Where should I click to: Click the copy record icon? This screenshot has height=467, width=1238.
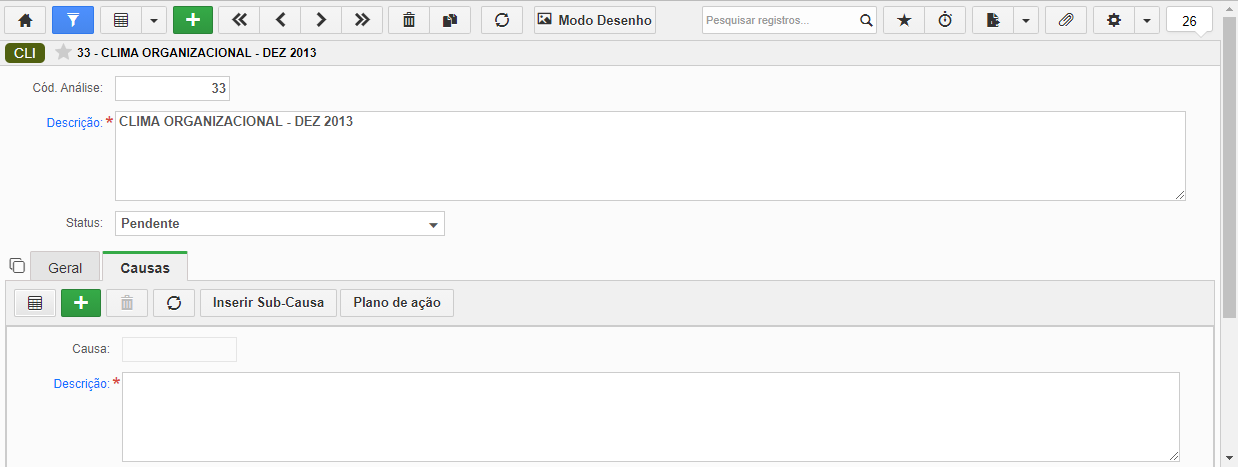pos(450,20)
